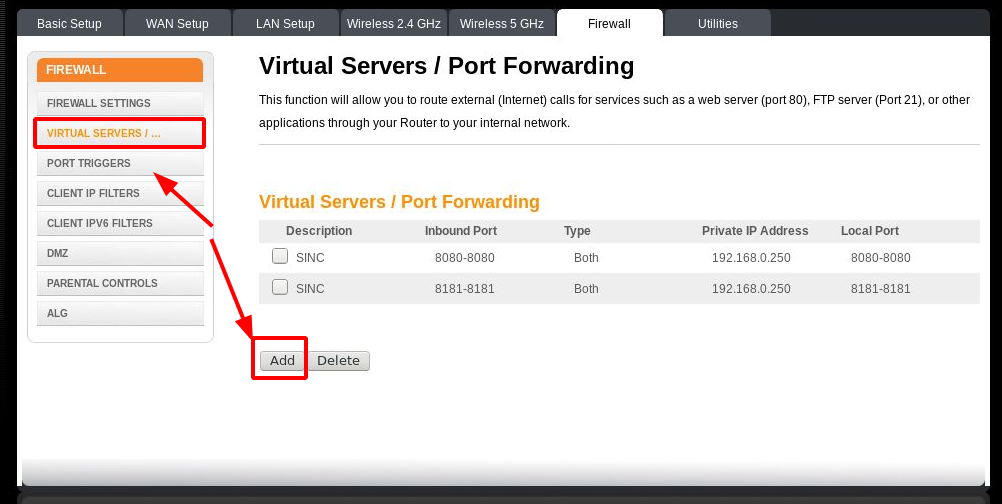Click Both type in the 8181 row

pyautogui.click(x=586, y=289)
